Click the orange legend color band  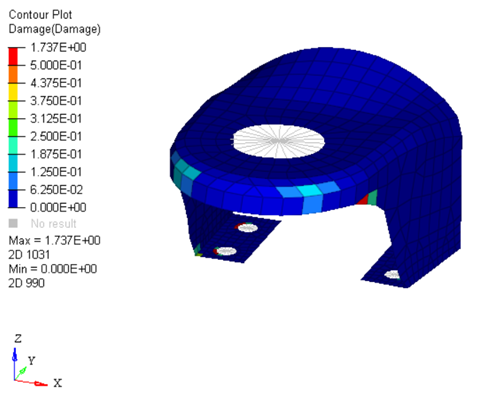coord(13,74)
